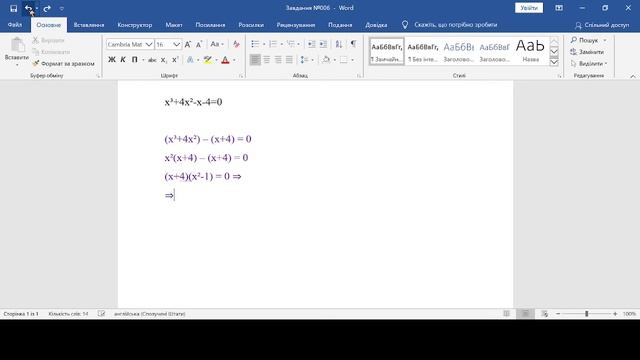Viewport: 640px width, 360px height.
Task: Toggle italic К formatting
Action: coord(123,60)
